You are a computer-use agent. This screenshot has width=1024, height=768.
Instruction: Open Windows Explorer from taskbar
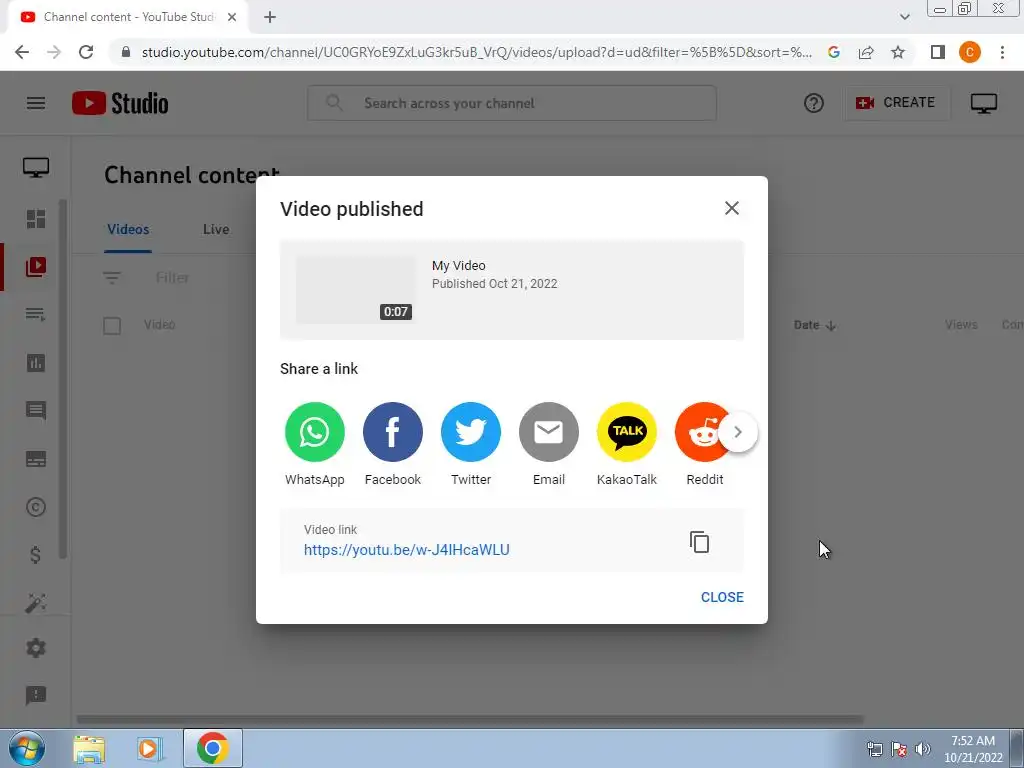89,748
